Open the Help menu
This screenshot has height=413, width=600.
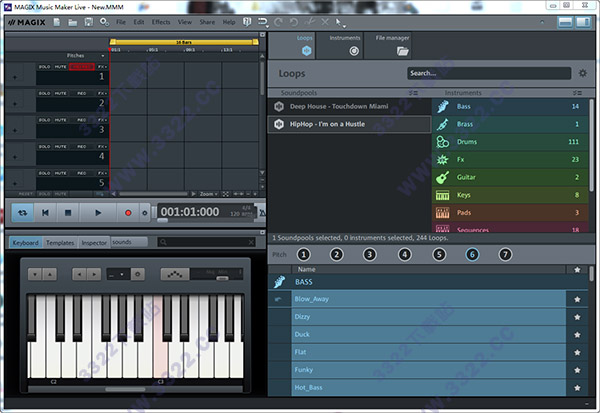[229, 22]
